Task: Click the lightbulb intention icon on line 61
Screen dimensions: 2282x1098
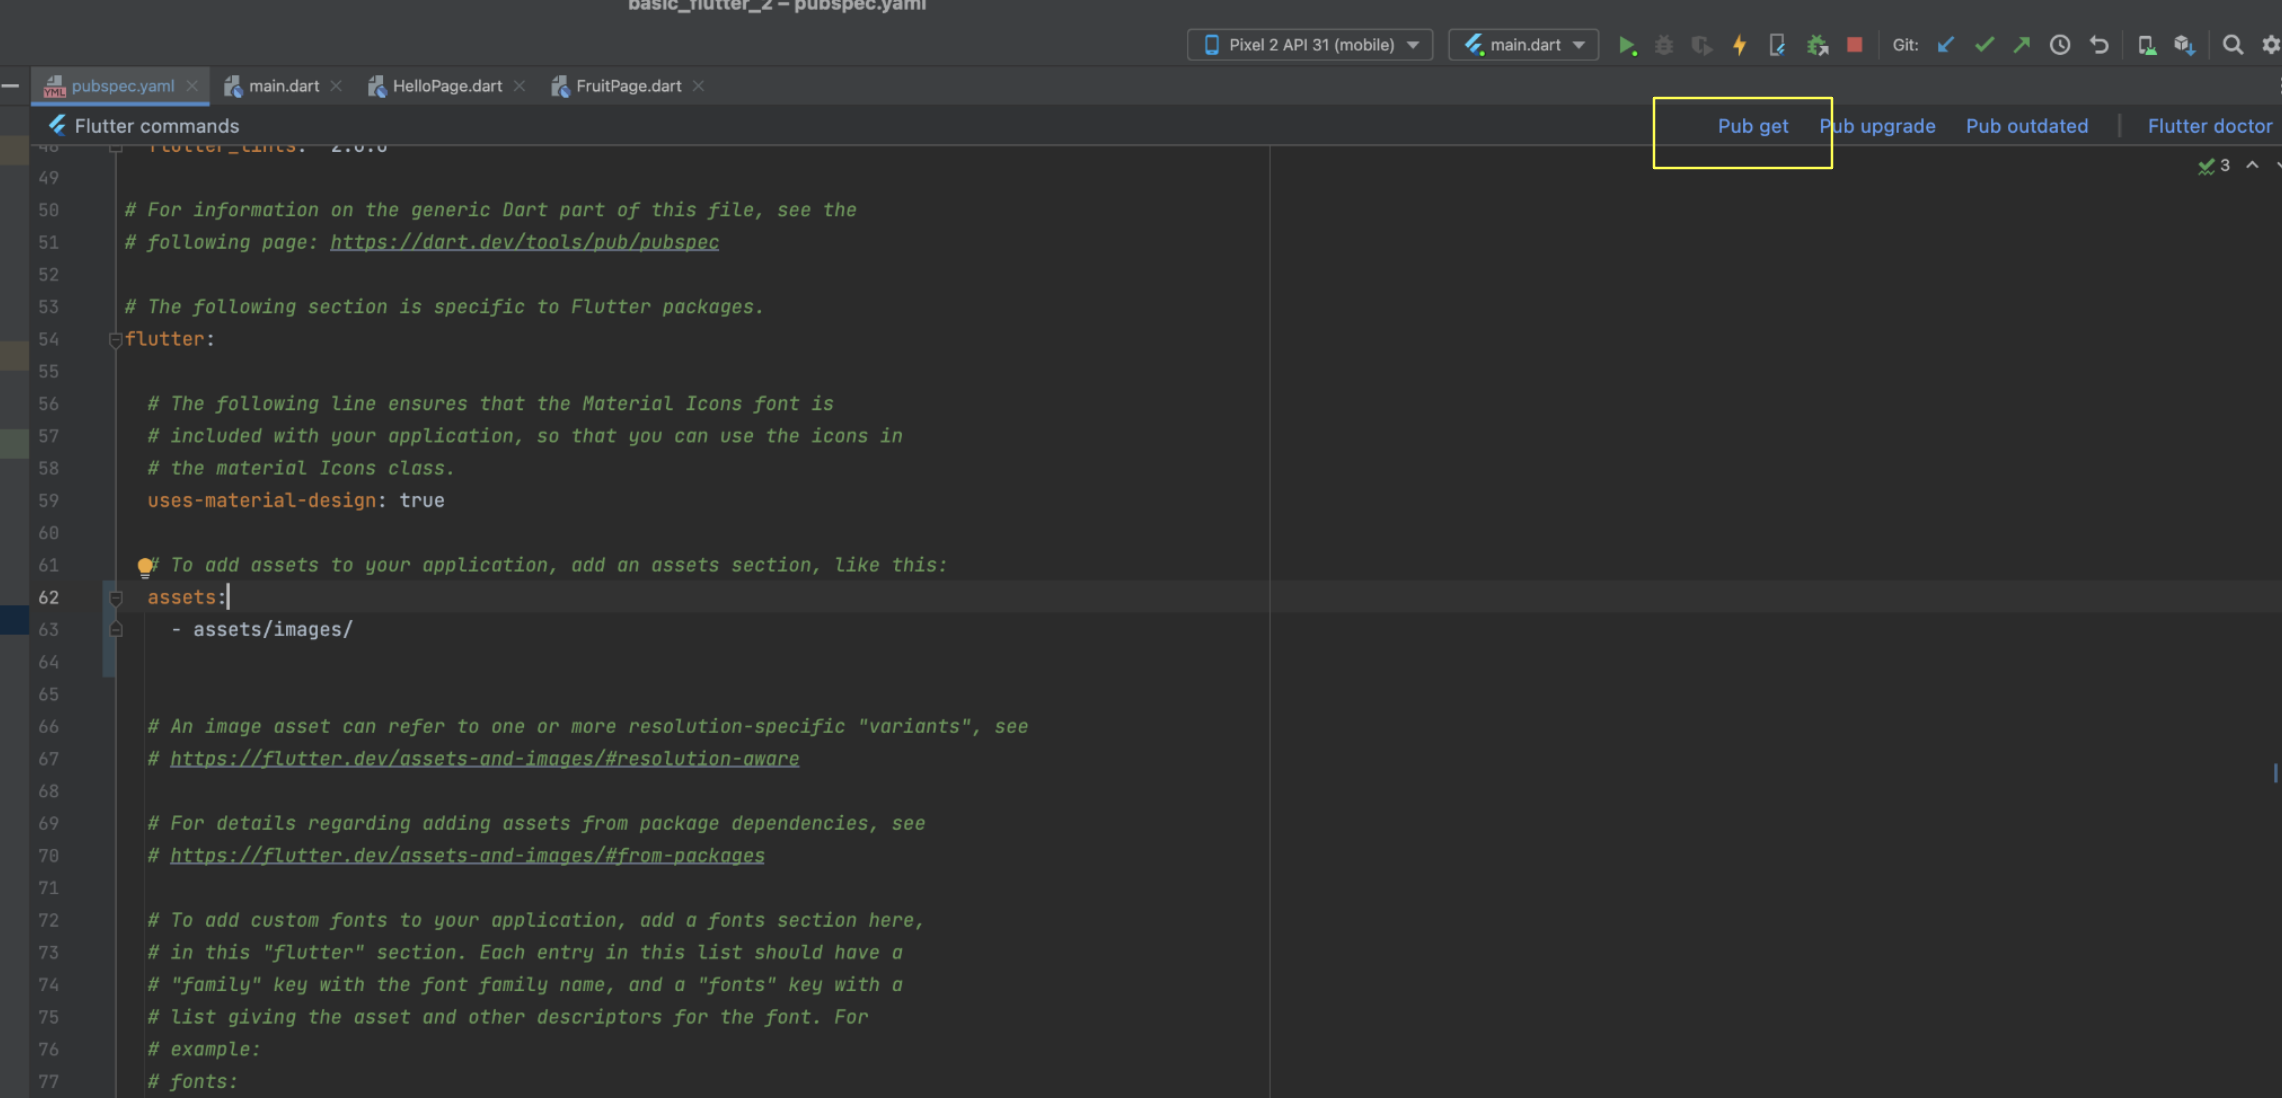Action: pyautogui.click(x=145, y=567)
